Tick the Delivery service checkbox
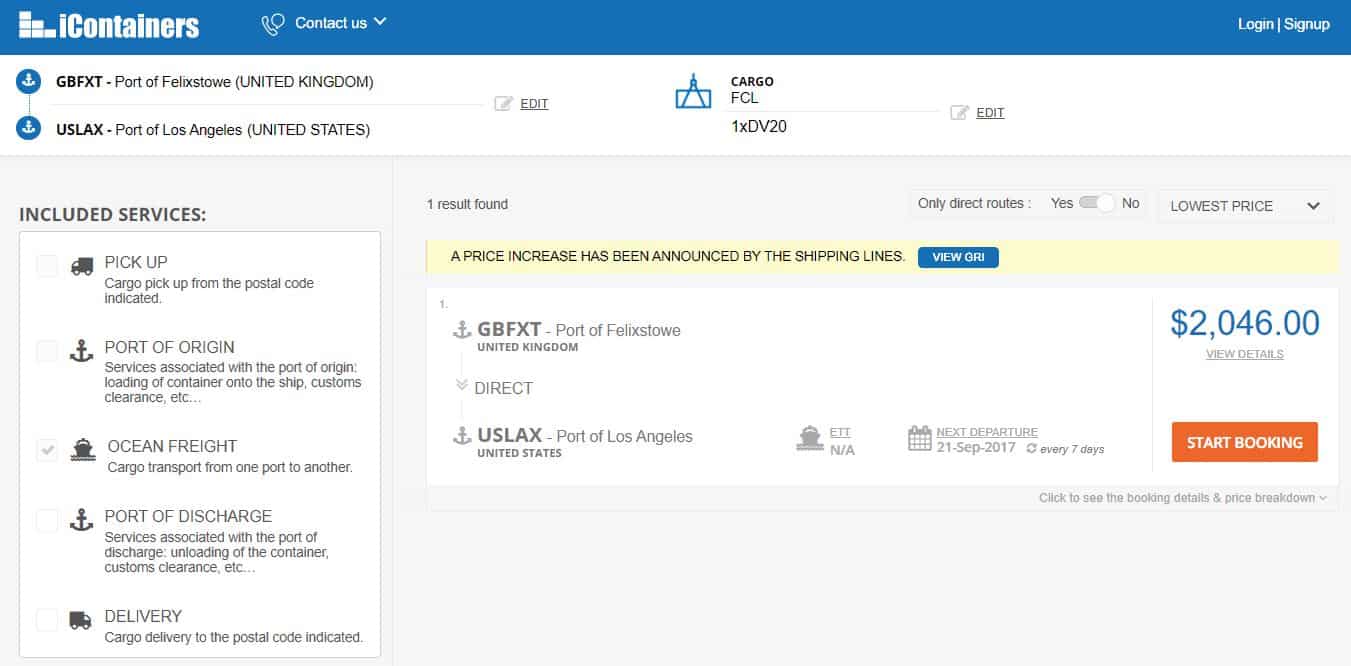The height and width of the screenshot is (666, 1351). click(x=47, y=620)
